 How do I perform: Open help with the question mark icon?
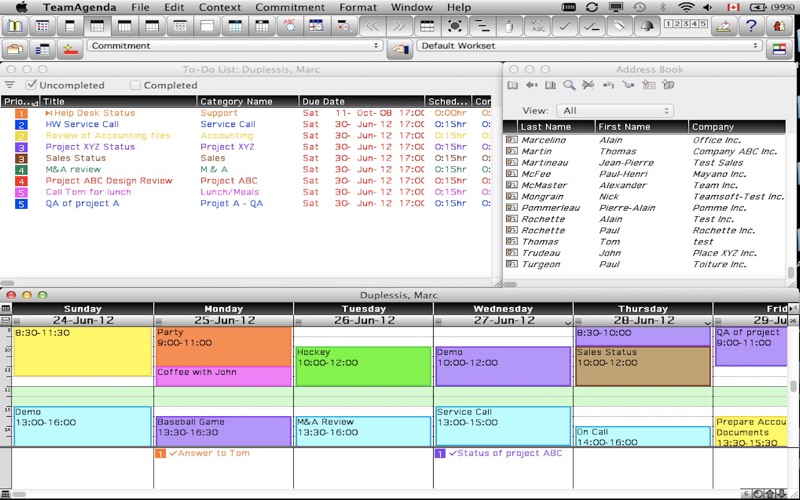pos(751,26)
